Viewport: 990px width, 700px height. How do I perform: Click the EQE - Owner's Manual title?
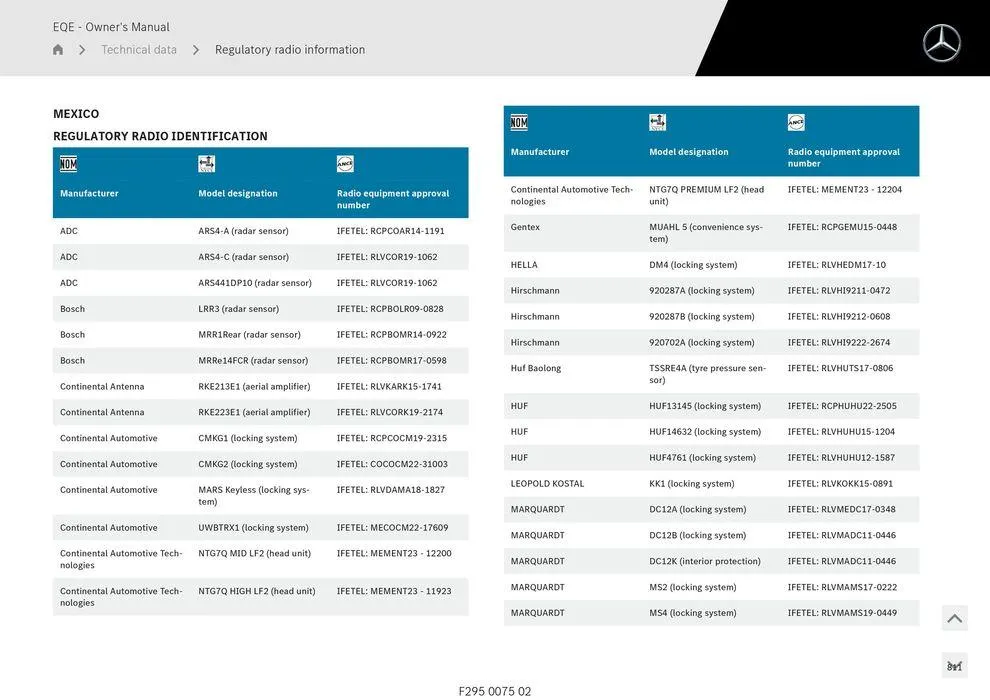point(111,27)
